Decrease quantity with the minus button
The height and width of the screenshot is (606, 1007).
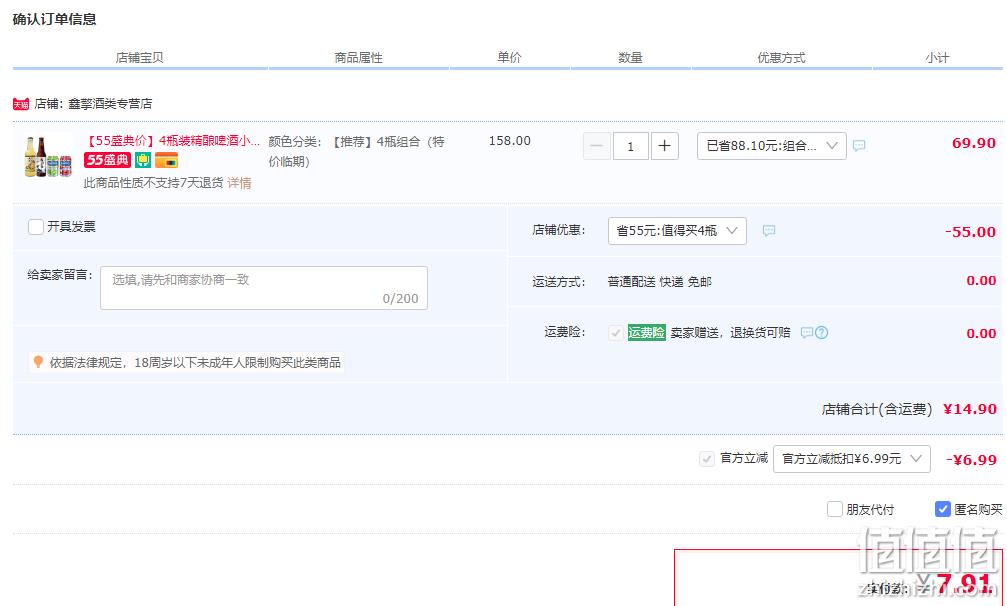tap(597, 146)
